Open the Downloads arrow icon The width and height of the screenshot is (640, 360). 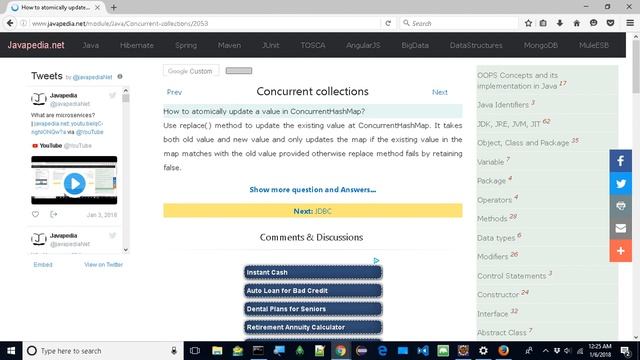(x=560, y=23)
